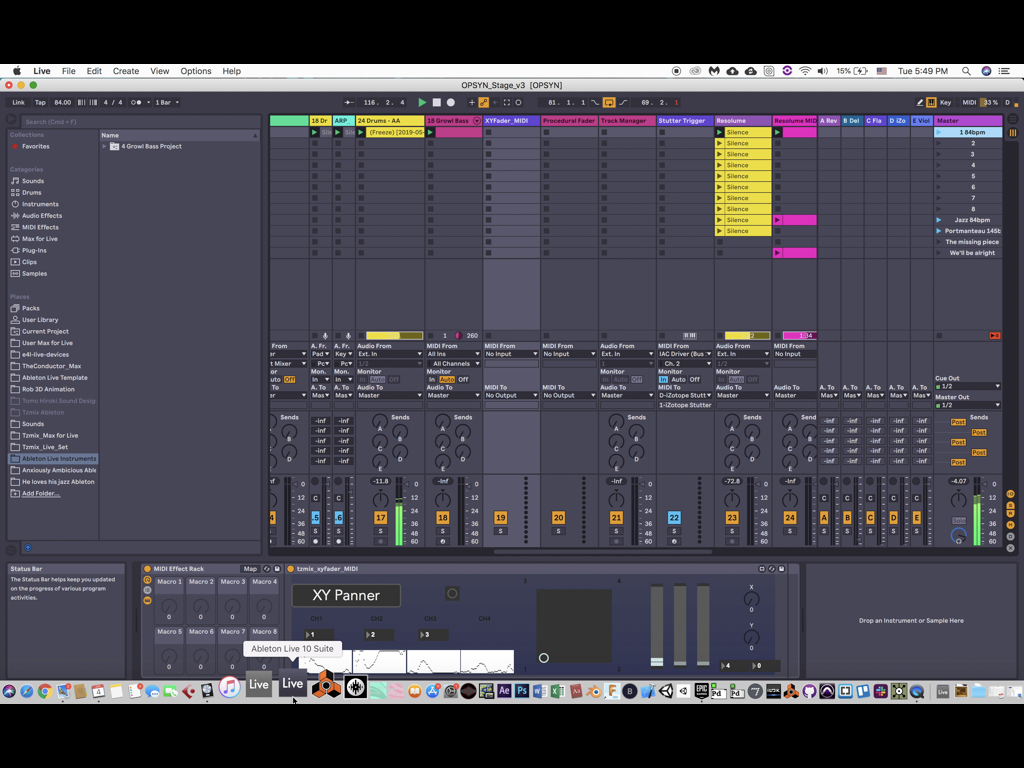The height and width of the screenshot is (768, 1024).
Task: Open the Max for Live category
Action: [x=39, y=239]
